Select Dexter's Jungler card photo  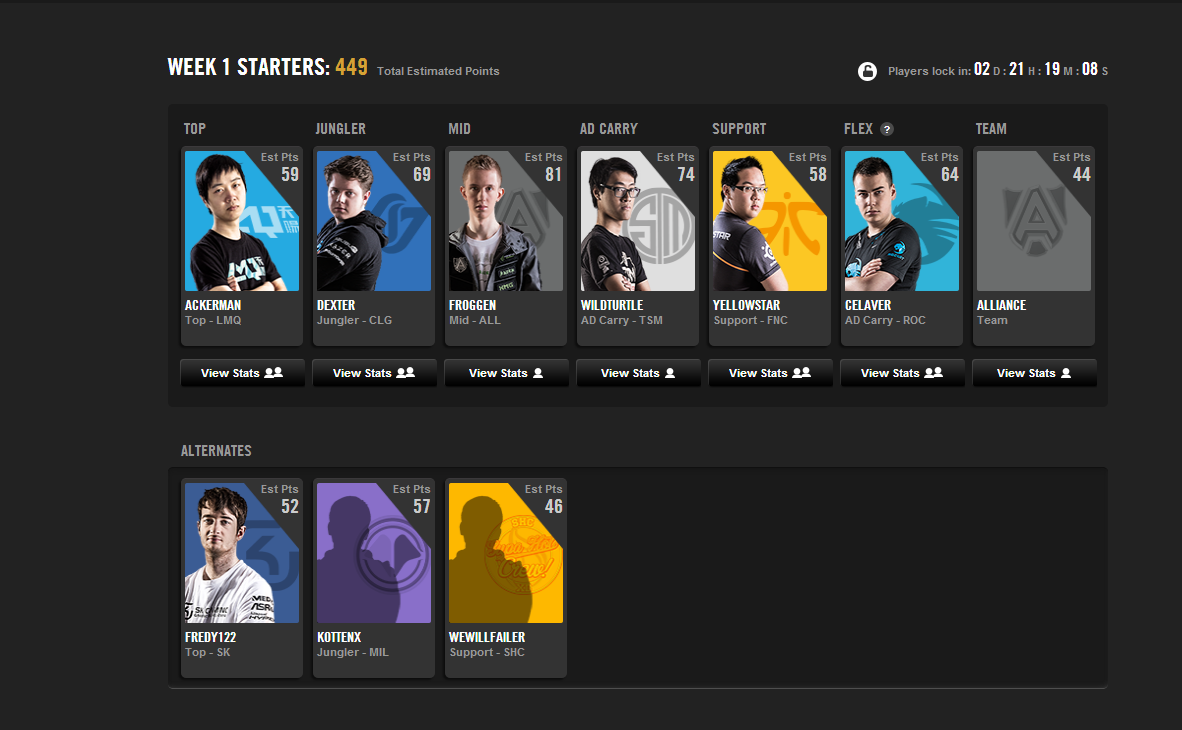pyautogui.click(x=374, y=221)
